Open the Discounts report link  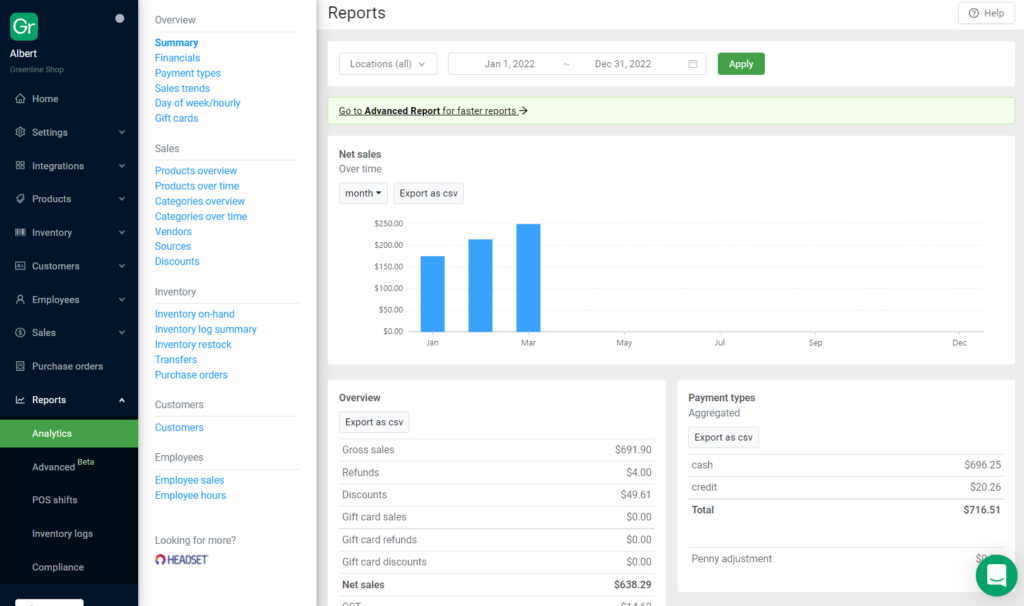coord(177,261)
